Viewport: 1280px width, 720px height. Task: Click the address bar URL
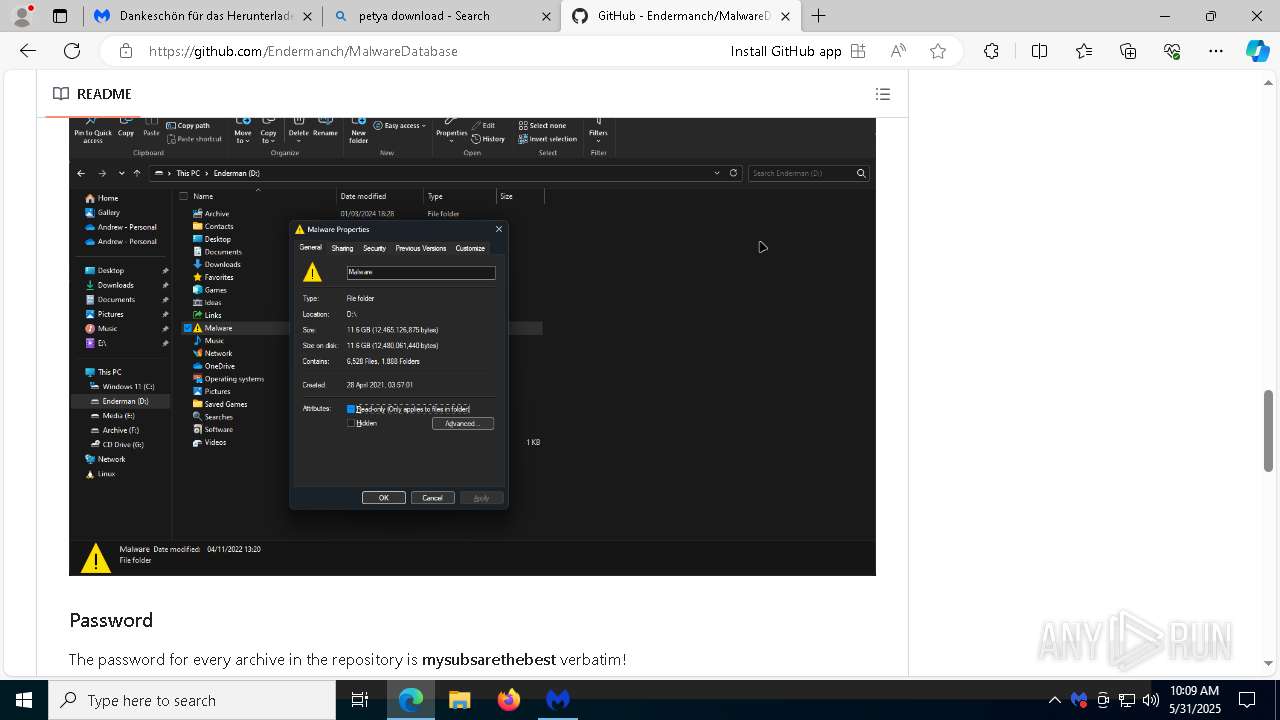coord(303,51)
